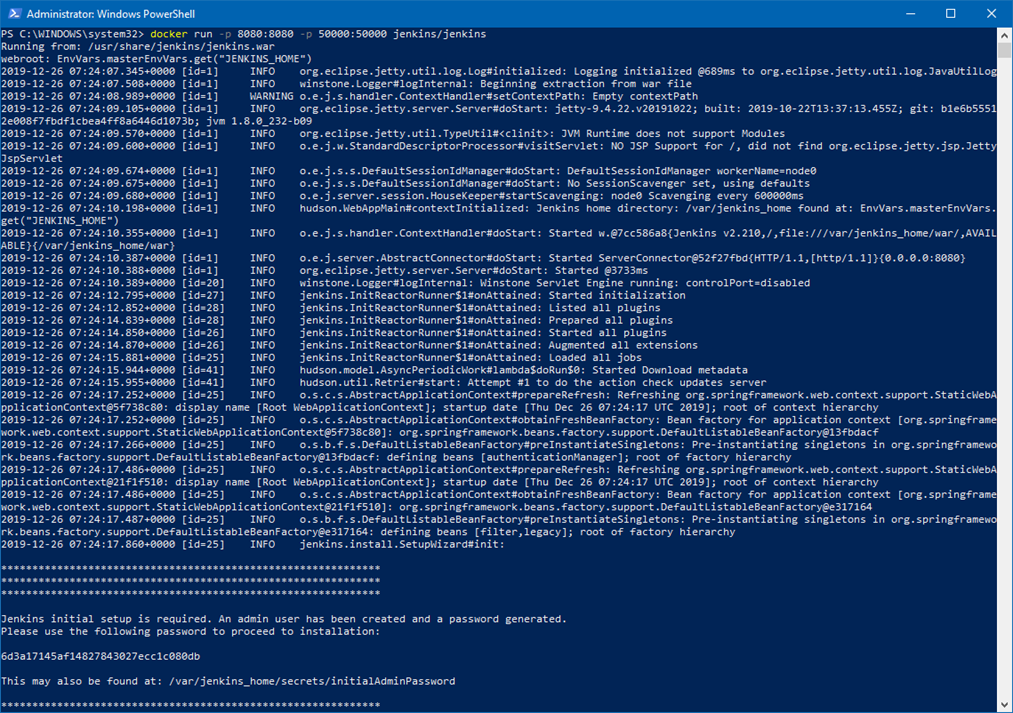Click 'No SessionScavenger set, using defaults' text
This screenshot has height=713, width=1013.
click(x=688, y=183)
